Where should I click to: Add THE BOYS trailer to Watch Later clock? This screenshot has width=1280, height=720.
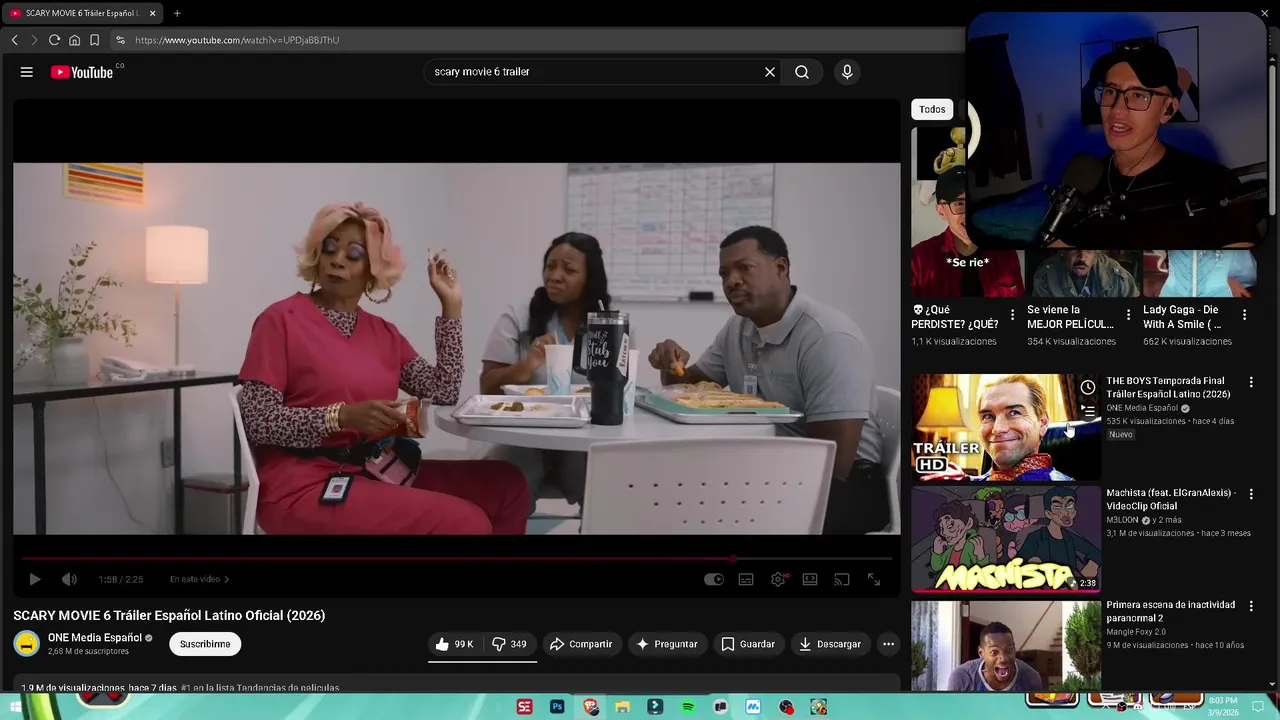(1088, 388)
